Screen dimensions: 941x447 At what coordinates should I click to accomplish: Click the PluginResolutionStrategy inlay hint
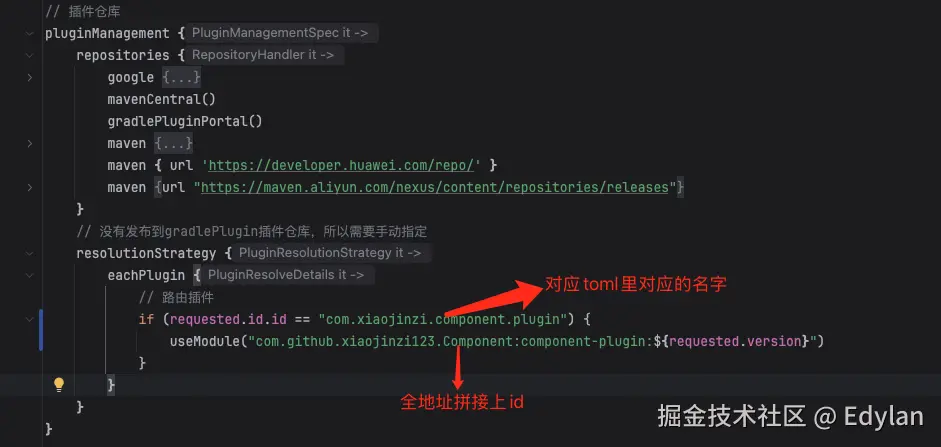point(331,253)
